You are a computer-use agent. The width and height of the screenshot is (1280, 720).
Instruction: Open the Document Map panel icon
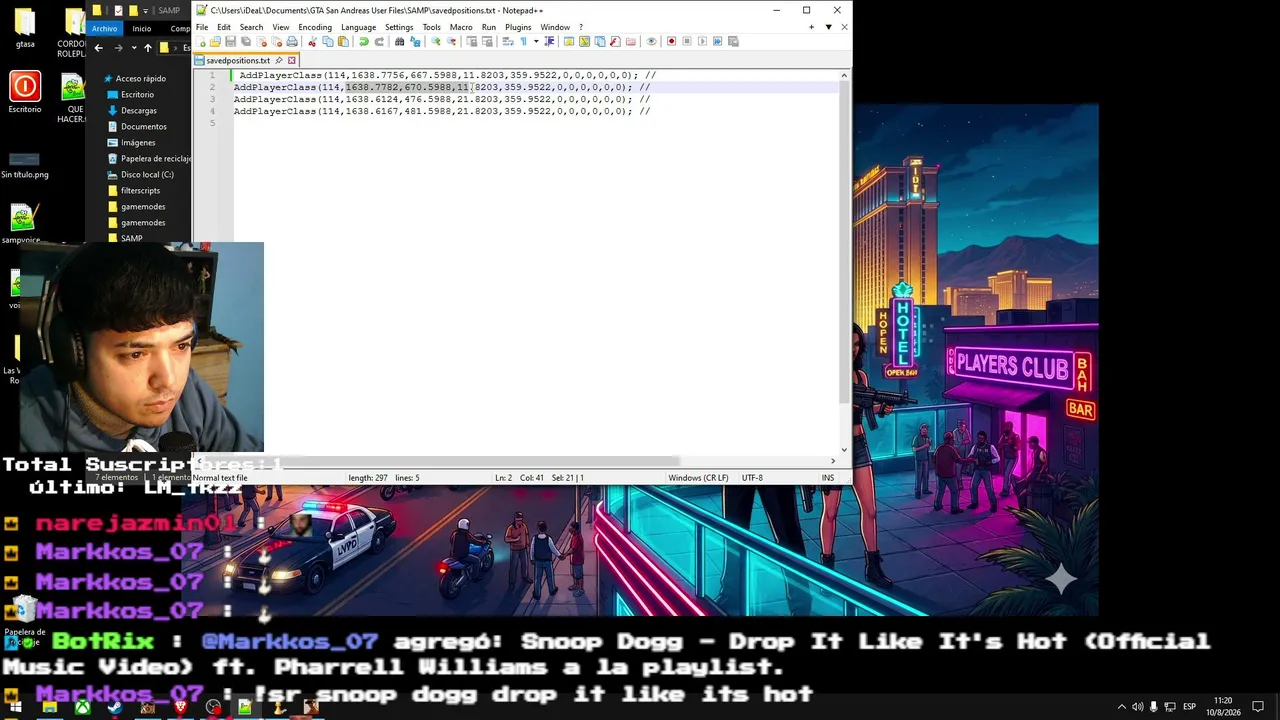[x=584, y=42]
